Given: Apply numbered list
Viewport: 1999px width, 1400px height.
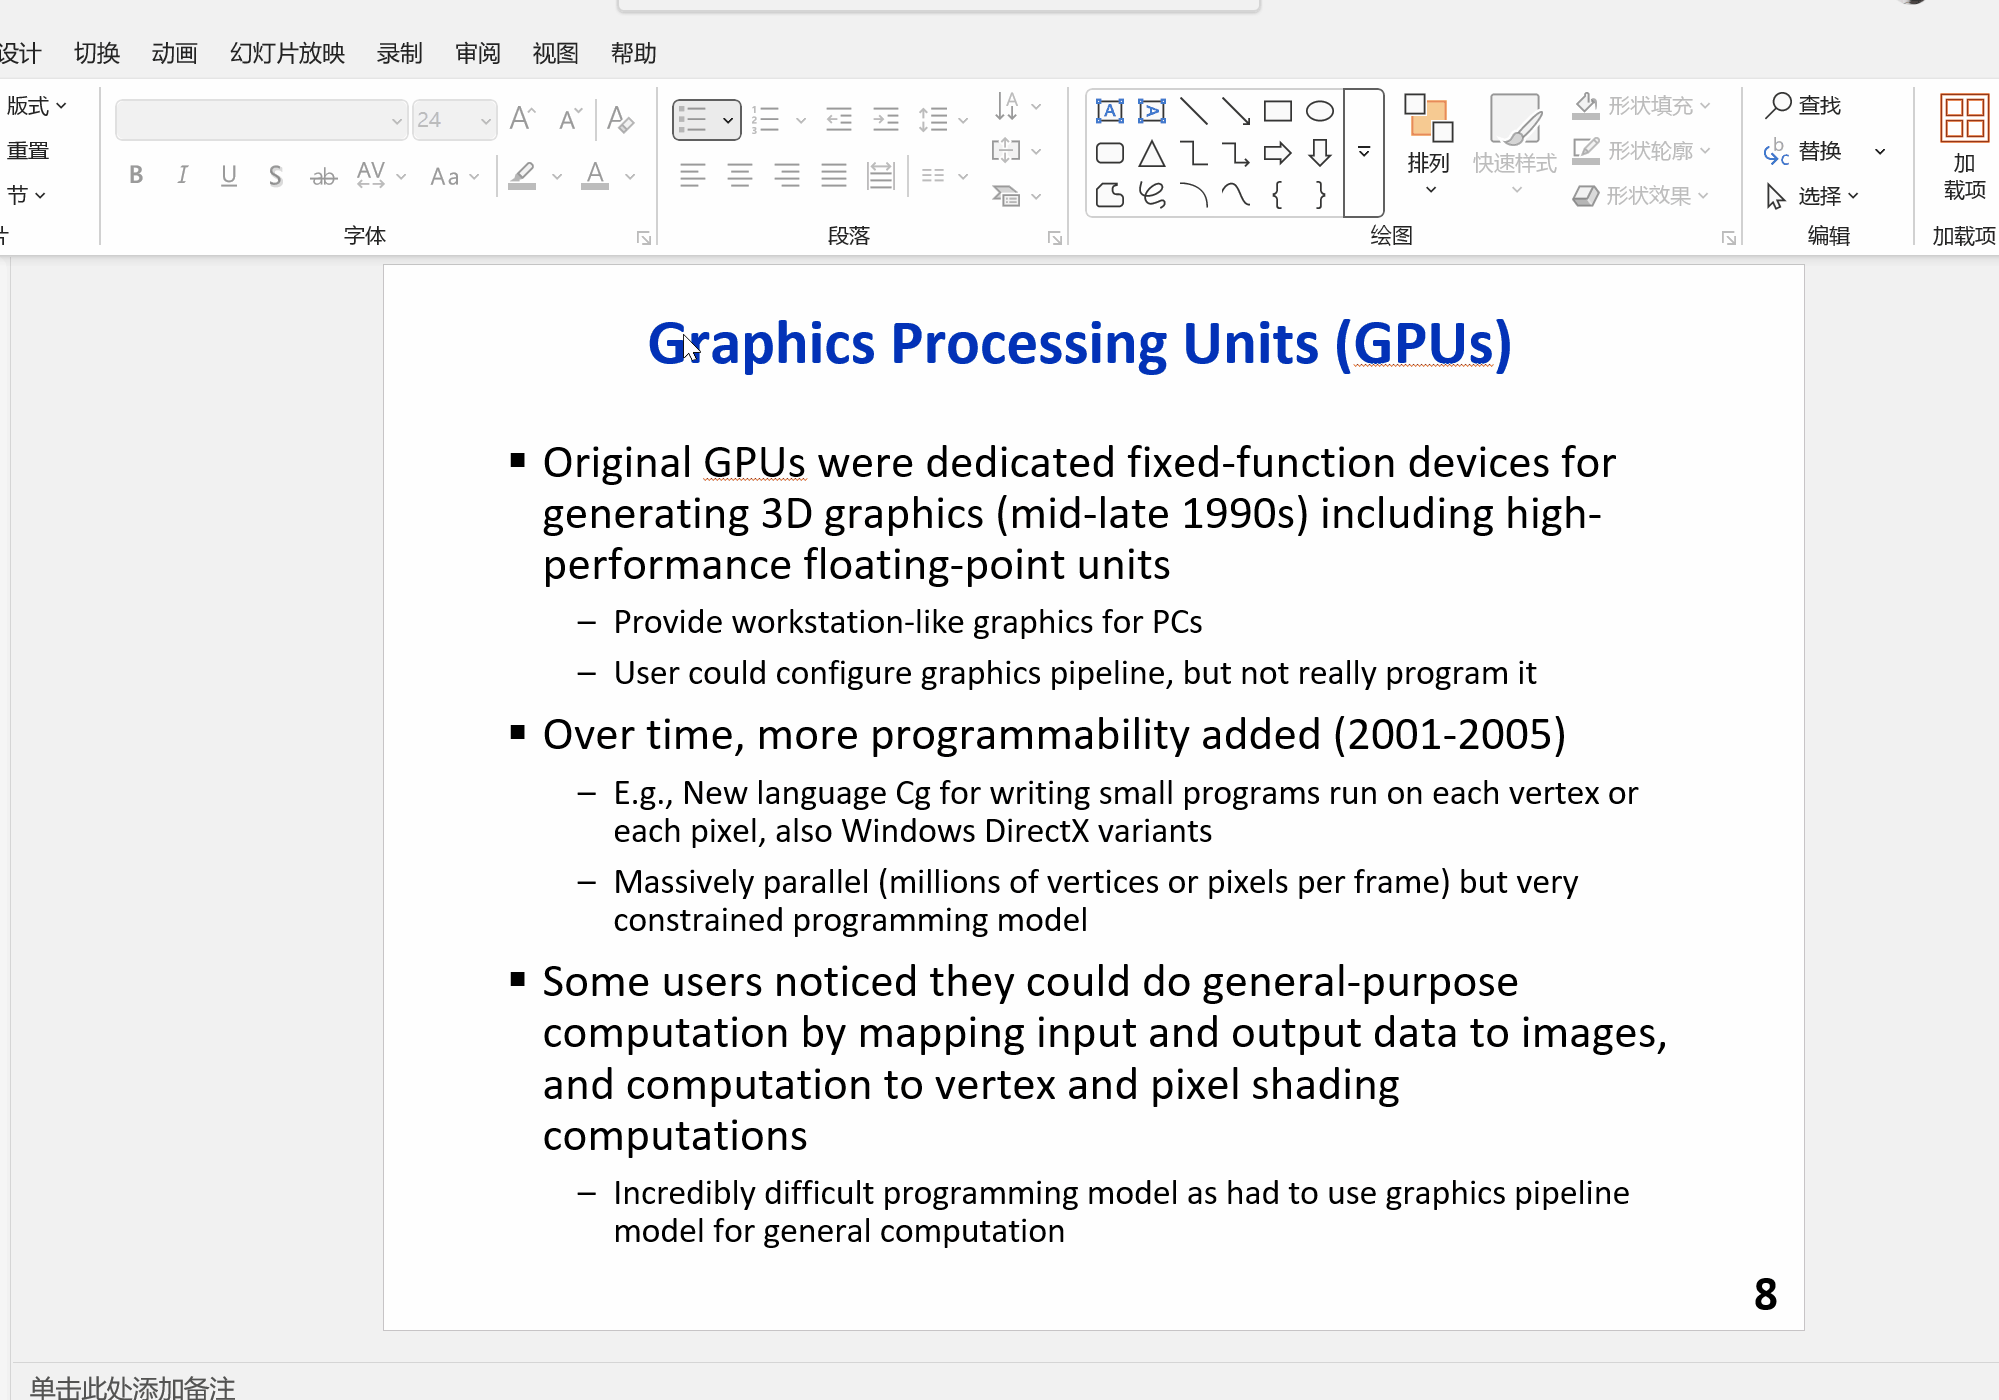Looking at the screenshot, I should (766, 120).
